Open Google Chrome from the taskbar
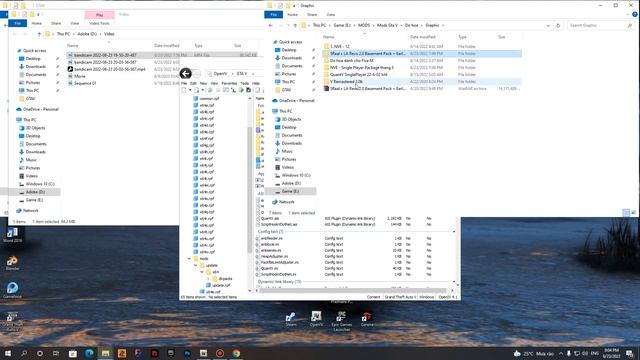The height and width of the screenshot is (360, 640). pos(236,353)
